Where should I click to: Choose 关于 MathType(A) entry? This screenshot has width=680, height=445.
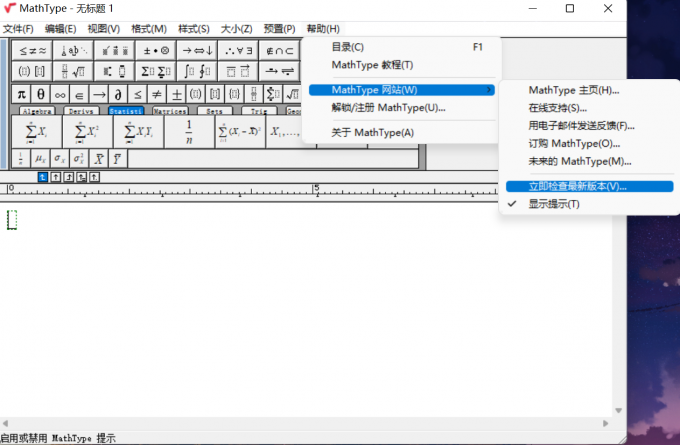[x=402, y=133]
